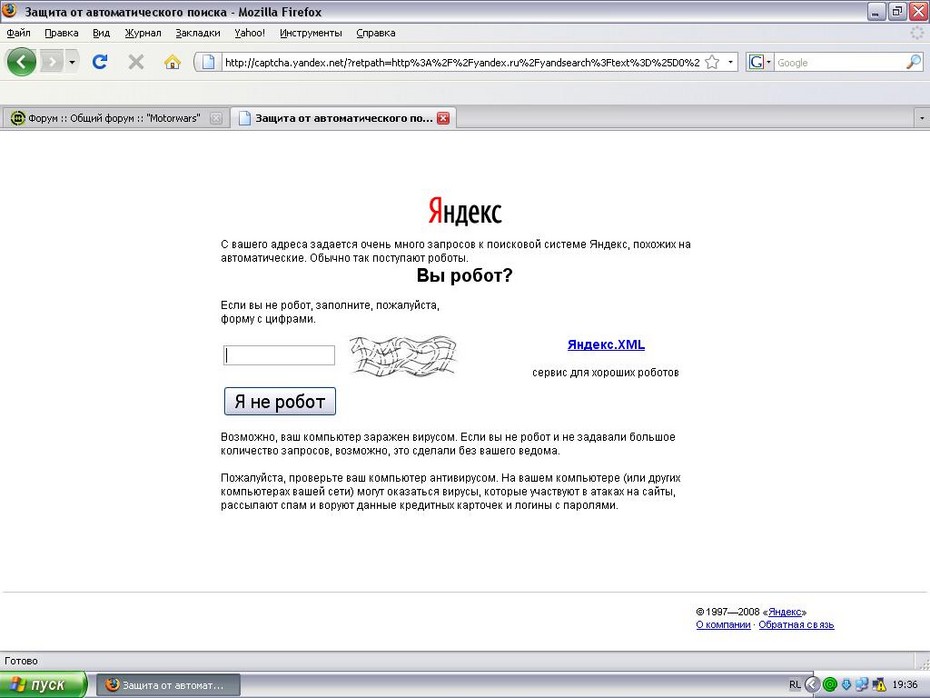Click the search magnifier icon
930x698 pixels.
coord(914,62)
